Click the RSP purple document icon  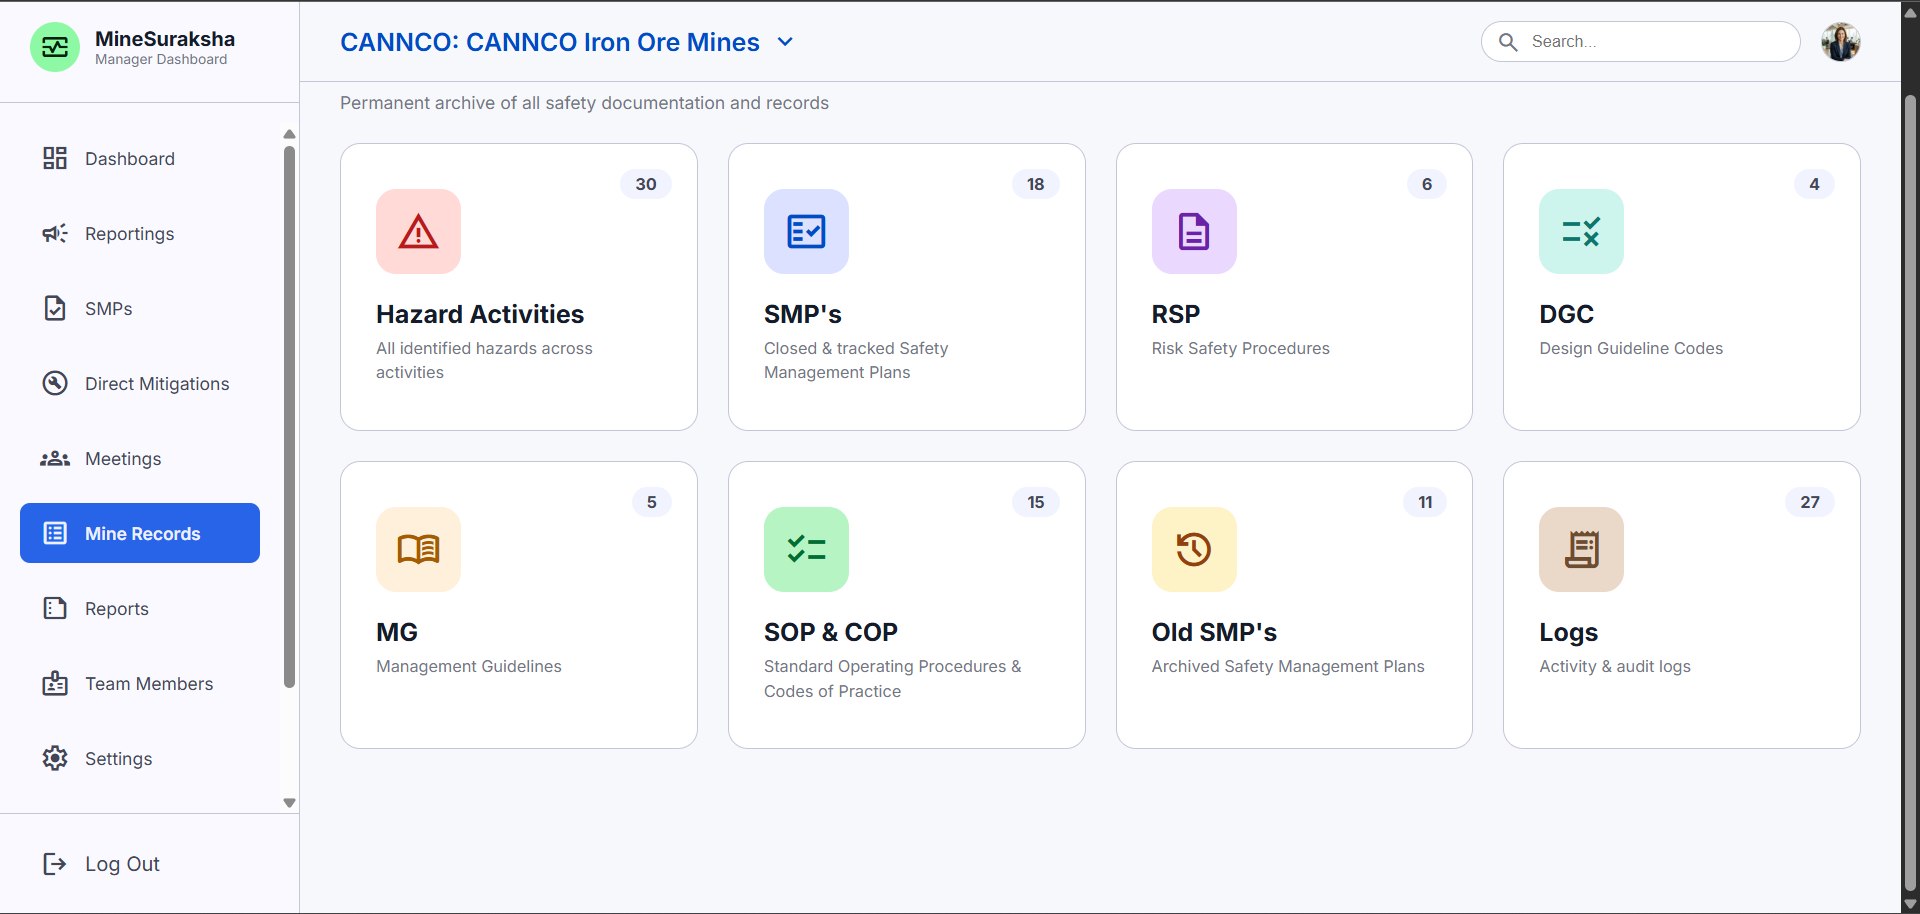coord(1194,231)
